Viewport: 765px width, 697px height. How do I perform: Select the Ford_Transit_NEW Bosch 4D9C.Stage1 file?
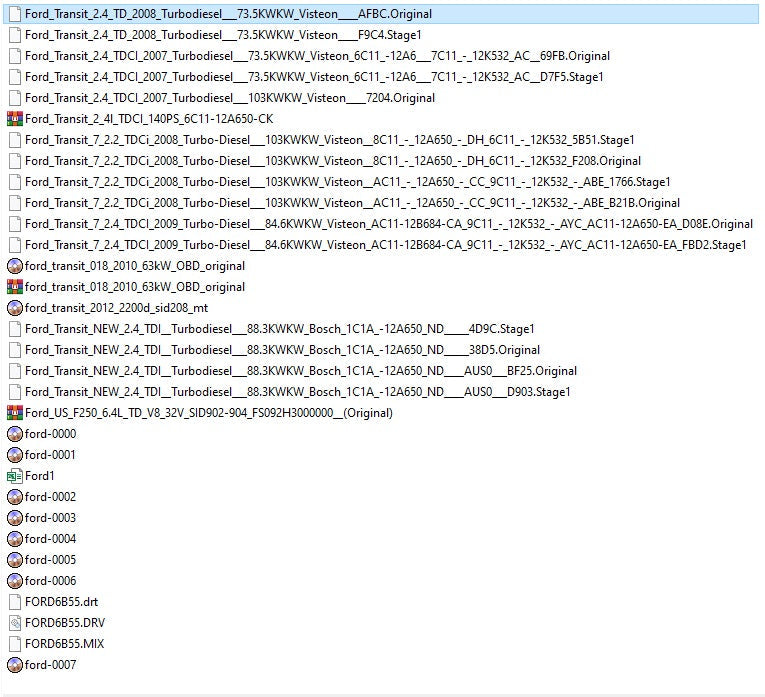pos(279,329)
